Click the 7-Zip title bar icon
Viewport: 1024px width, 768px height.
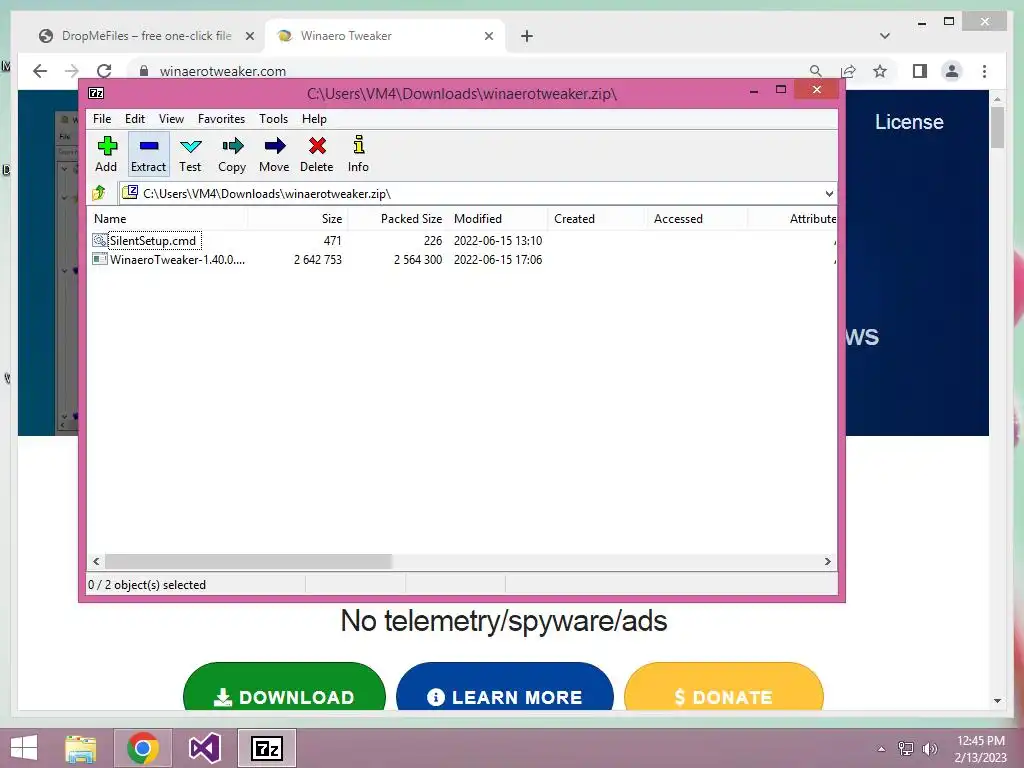click(96, 93)
